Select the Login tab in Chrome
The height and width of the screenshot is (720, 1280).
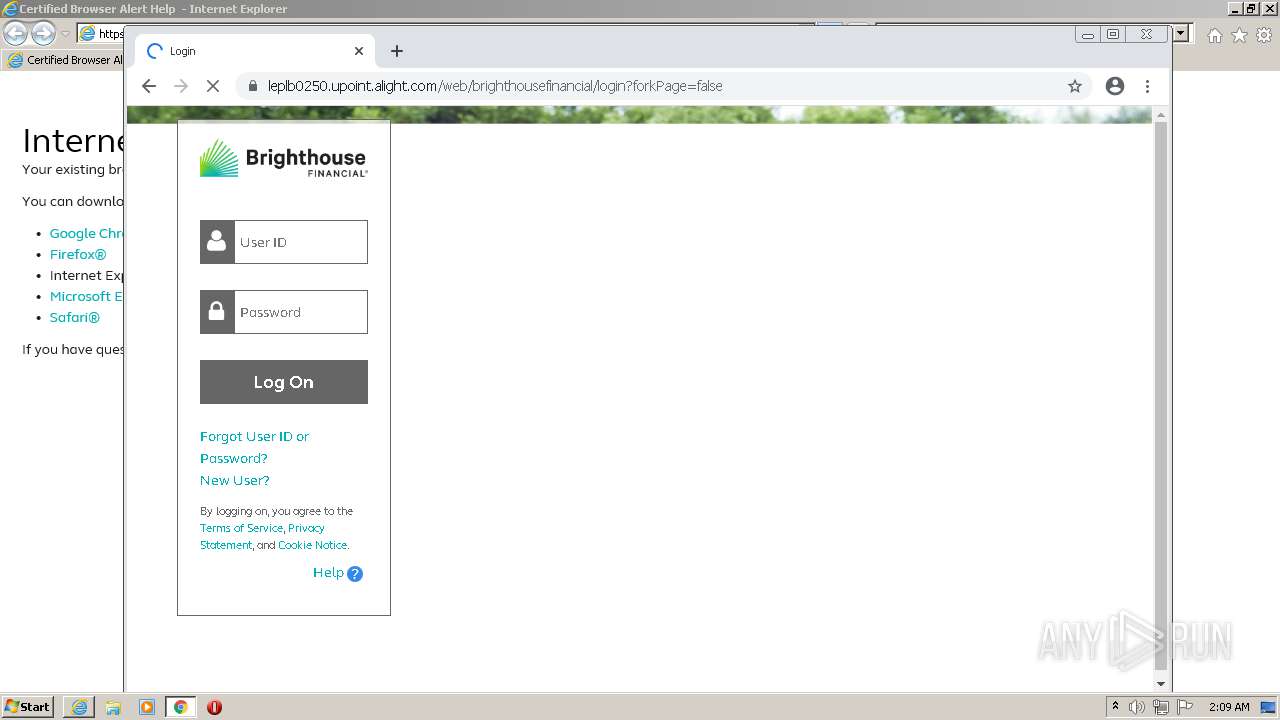click(255, 51)
